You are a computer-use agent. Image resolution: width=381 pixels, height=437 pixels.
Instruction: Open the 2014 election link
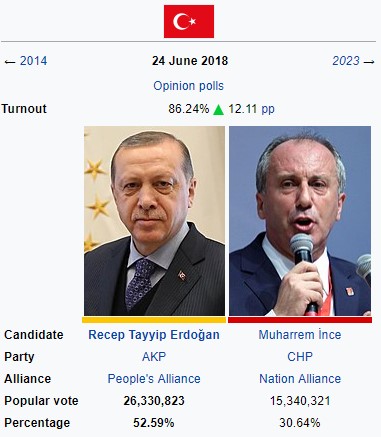[33, 61]
